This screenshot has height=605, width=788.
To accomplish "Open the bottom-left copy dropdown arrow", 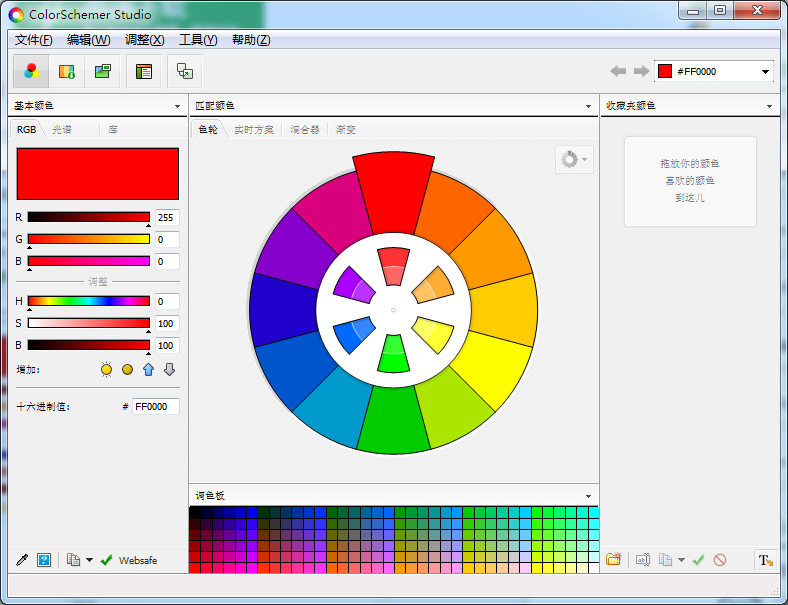I will pyautogui.click(x=89, y=560).
